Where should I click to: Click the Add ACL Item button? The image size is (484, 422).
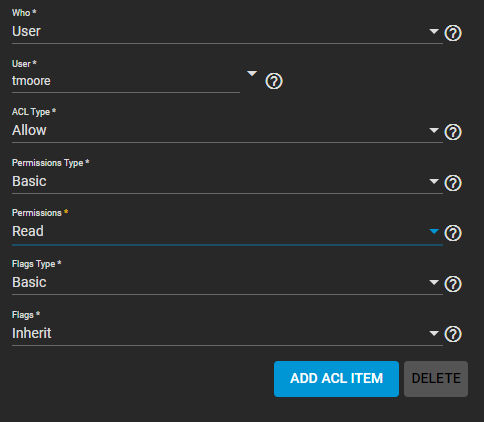click(336, 379)
